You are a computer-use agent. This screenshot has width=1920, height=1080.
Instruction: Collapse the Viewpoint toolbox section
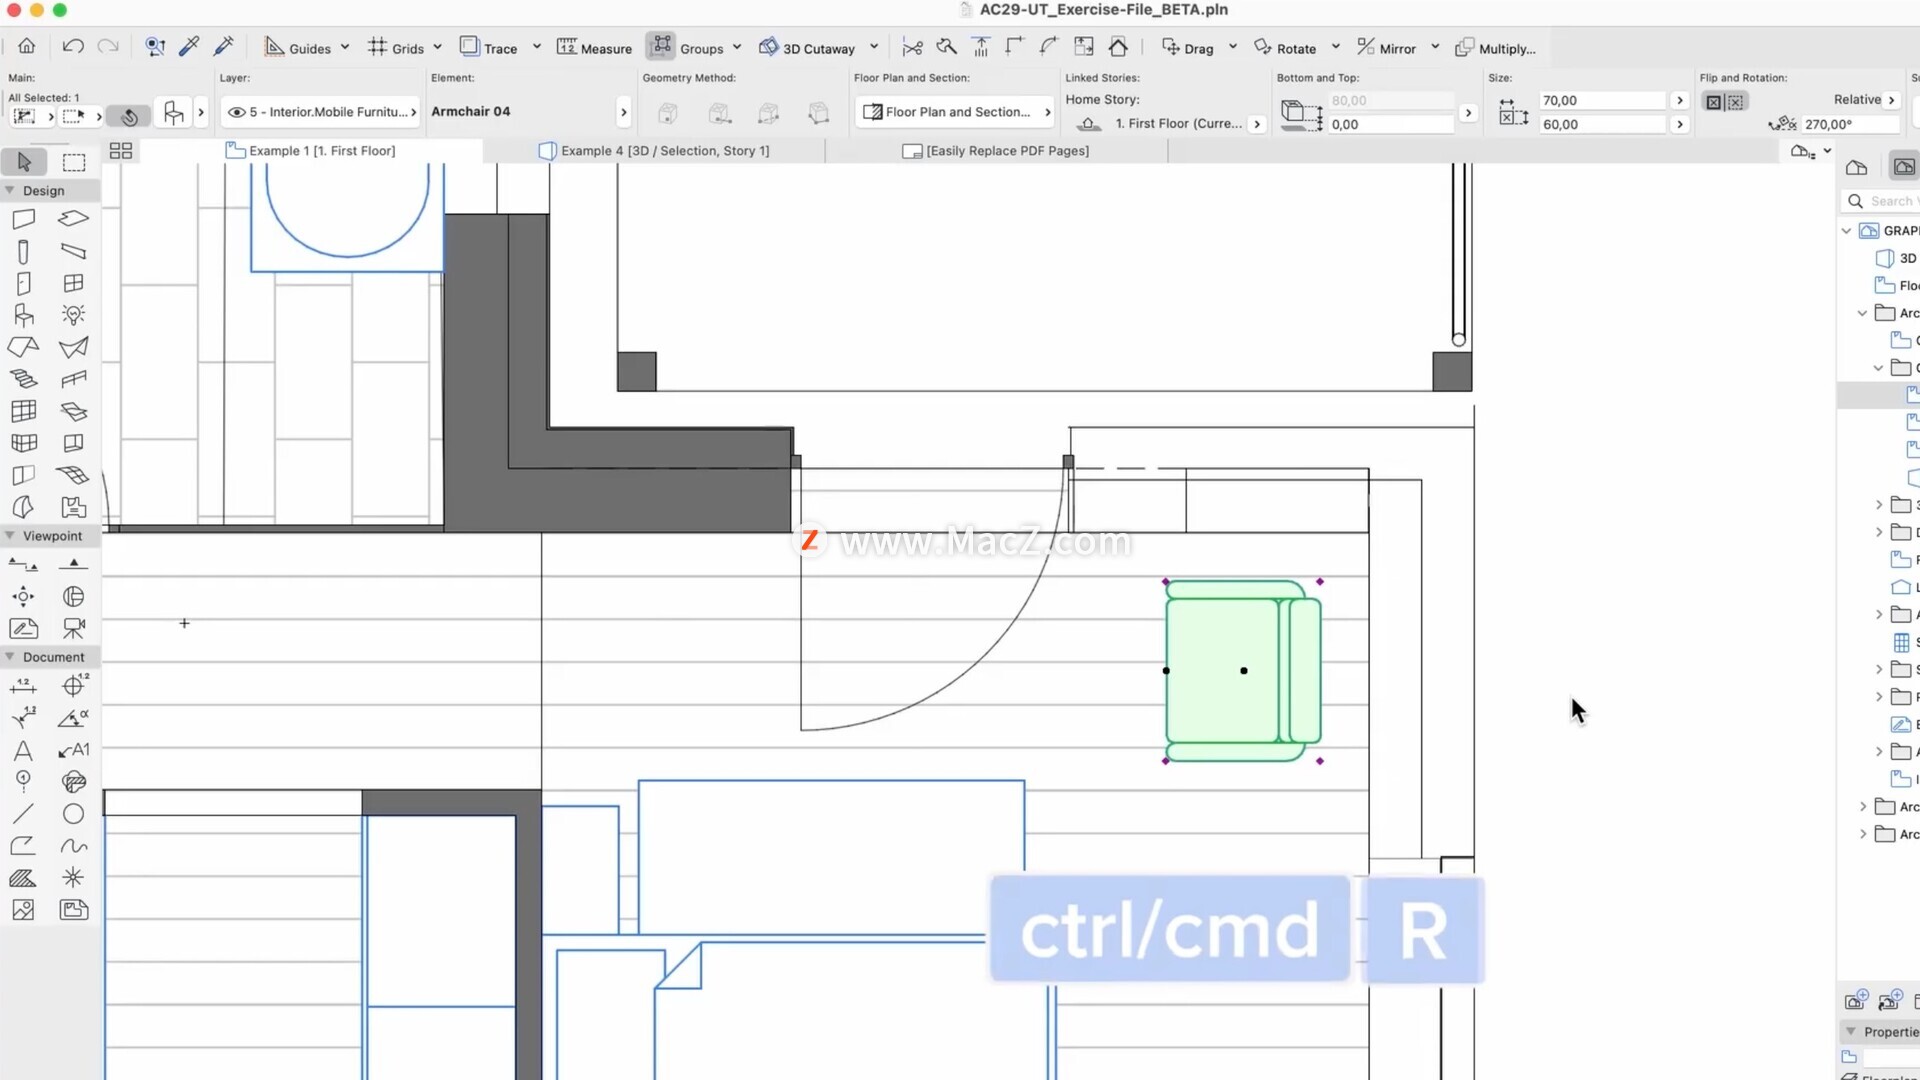coord(10,536)
